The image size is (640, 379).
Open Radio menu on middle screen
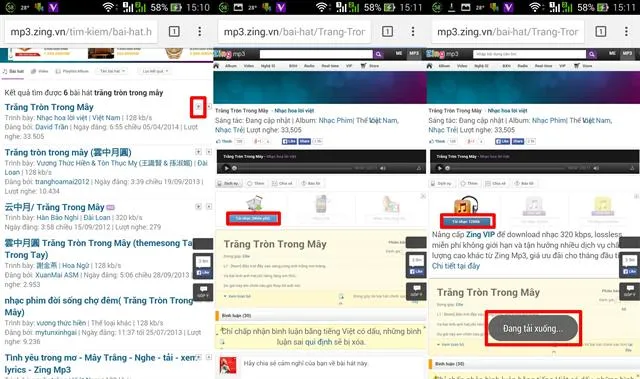point(309,66)
